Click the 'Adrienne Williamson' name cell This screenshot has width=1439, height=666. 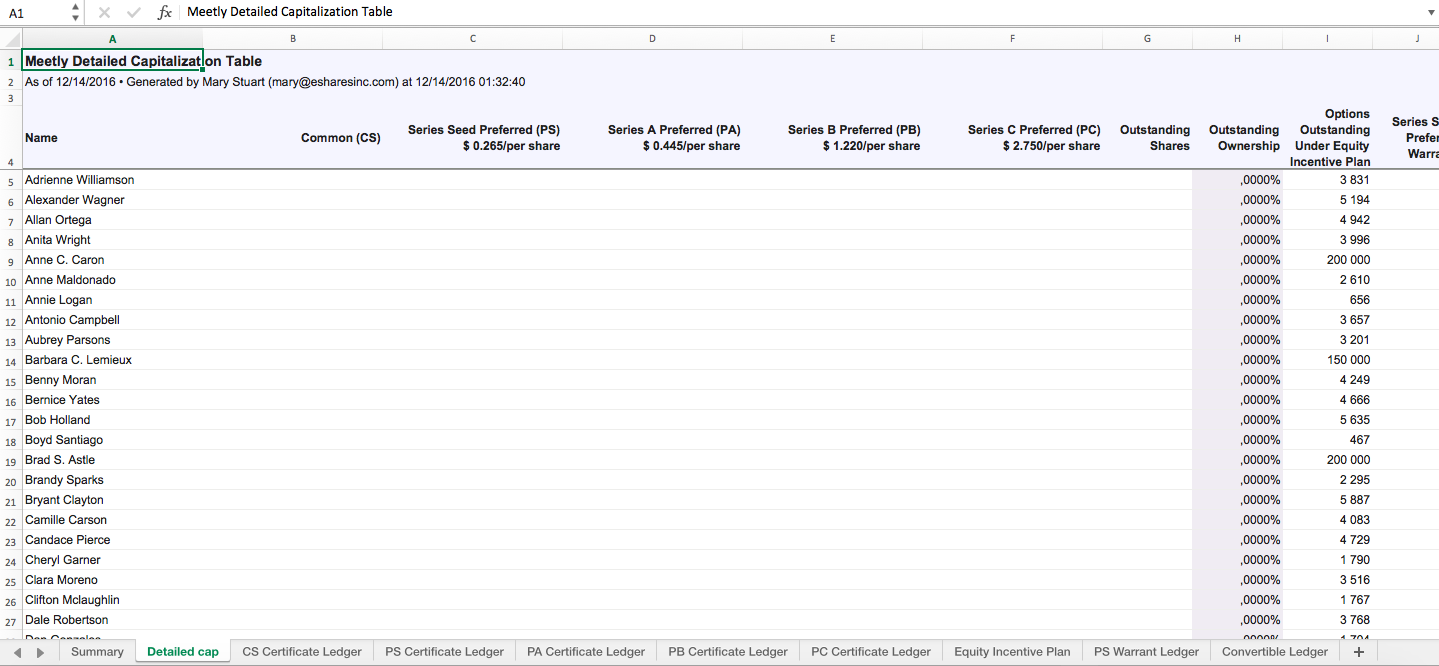click(112, 180)
